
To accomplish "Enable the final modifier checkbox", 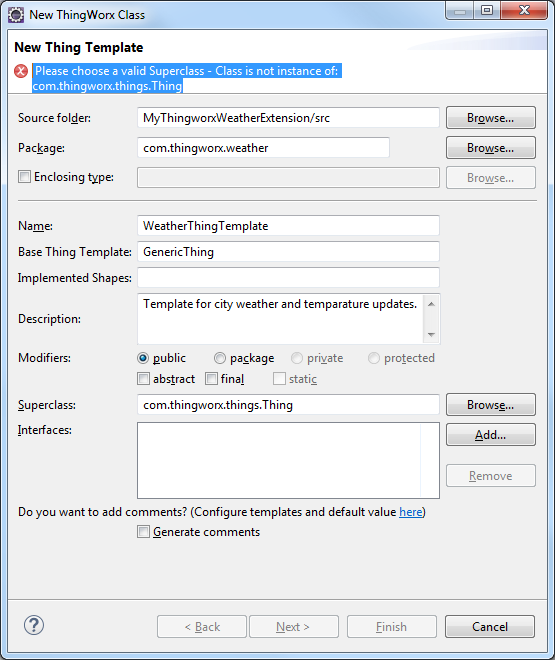I will (211, 379).
